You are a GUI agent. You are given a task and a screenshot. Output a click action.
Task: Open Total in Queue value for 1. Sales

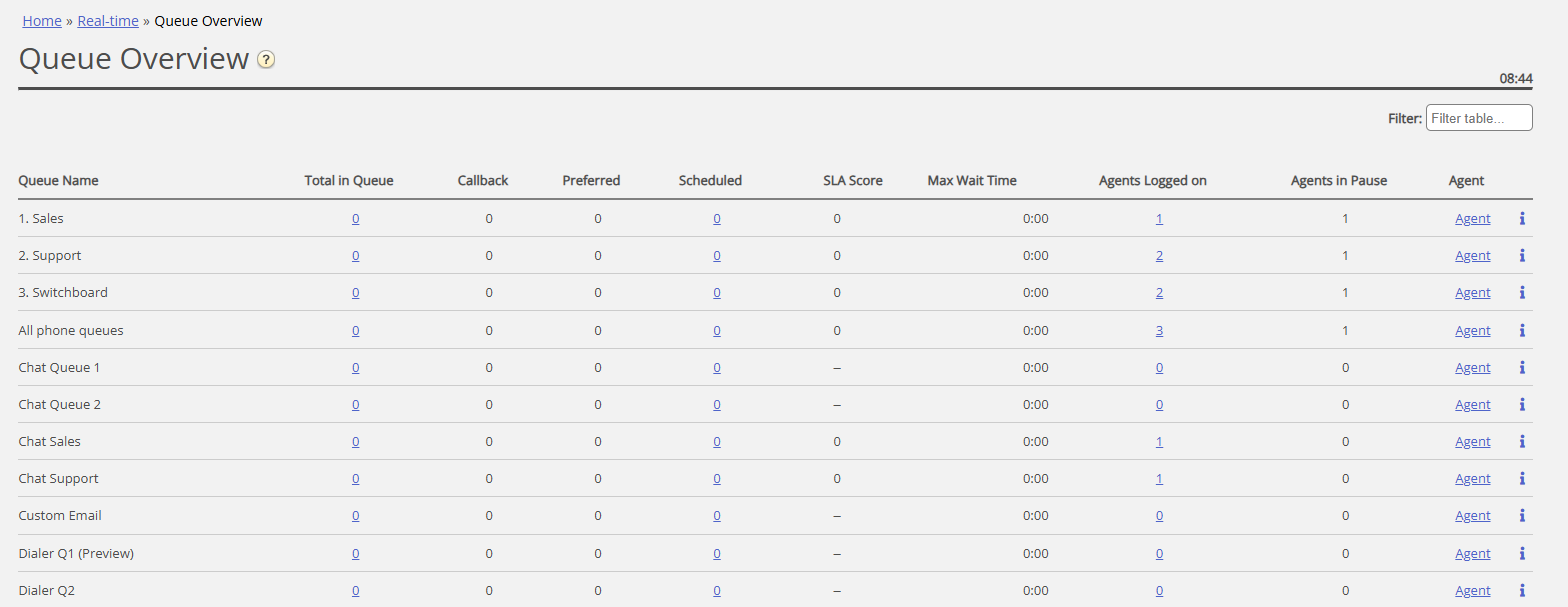355,219
